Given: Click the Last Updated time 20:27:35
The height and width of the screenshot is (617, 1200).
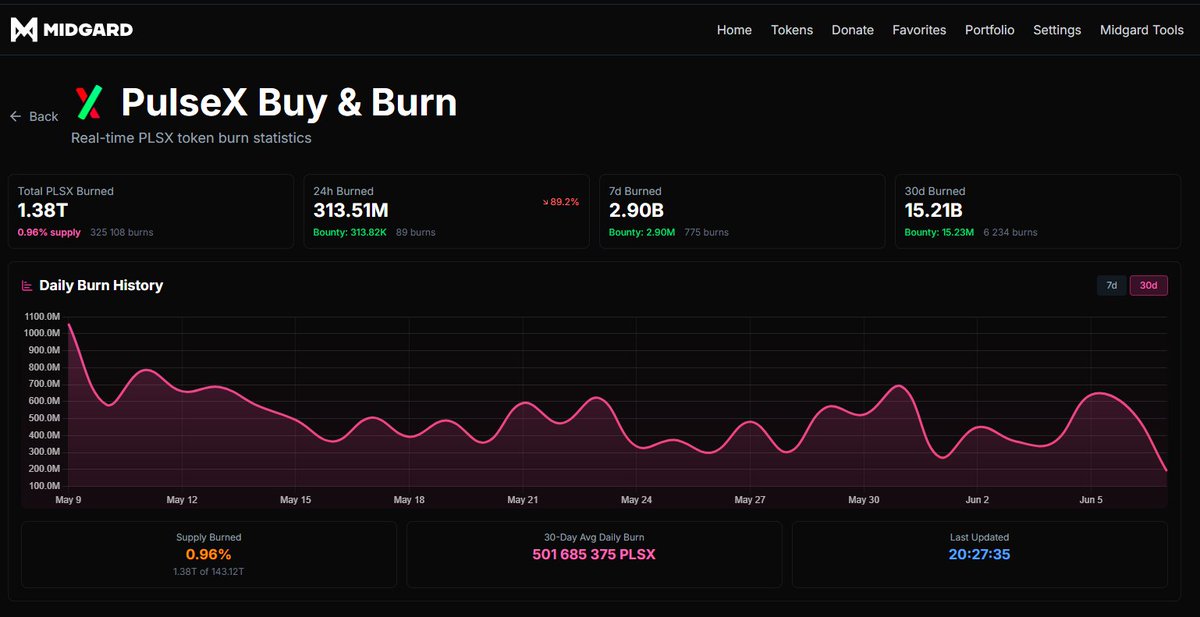Looking at the screenshot, I should tap(980, 554).
